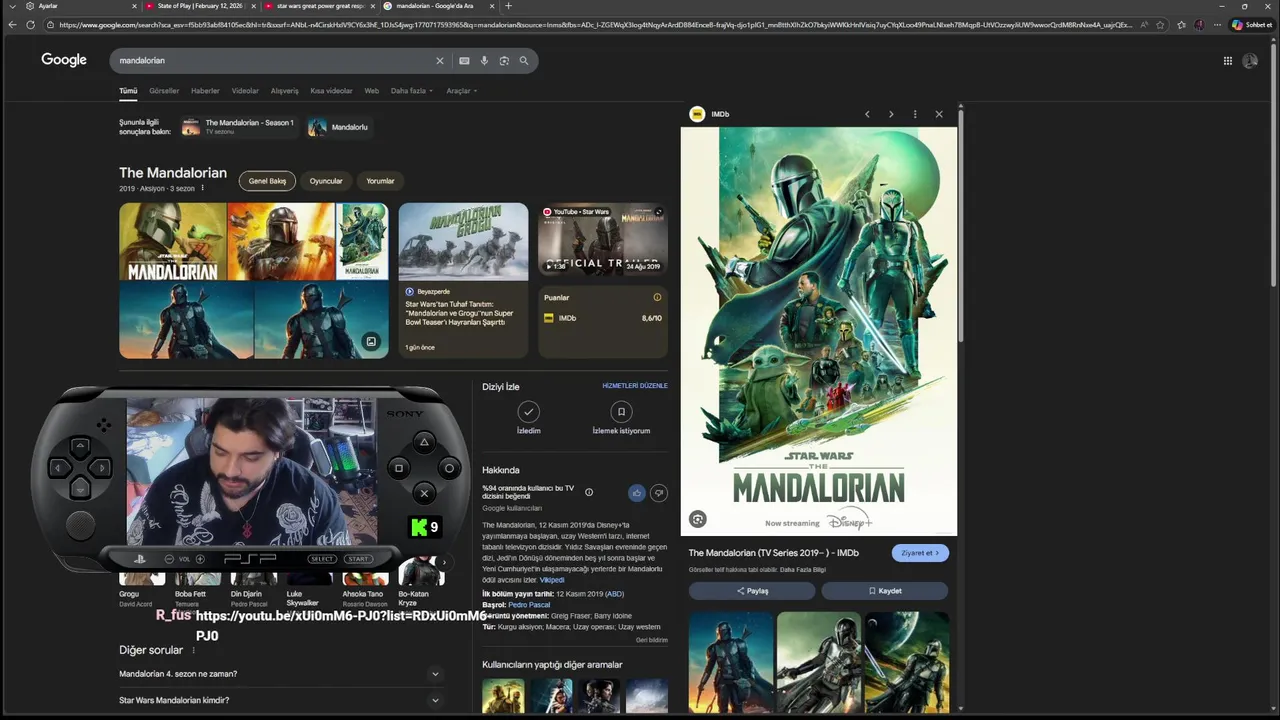Open the Araçlar dropdown
This screenshot has height=720, width=1280.
tap(461, 91)
